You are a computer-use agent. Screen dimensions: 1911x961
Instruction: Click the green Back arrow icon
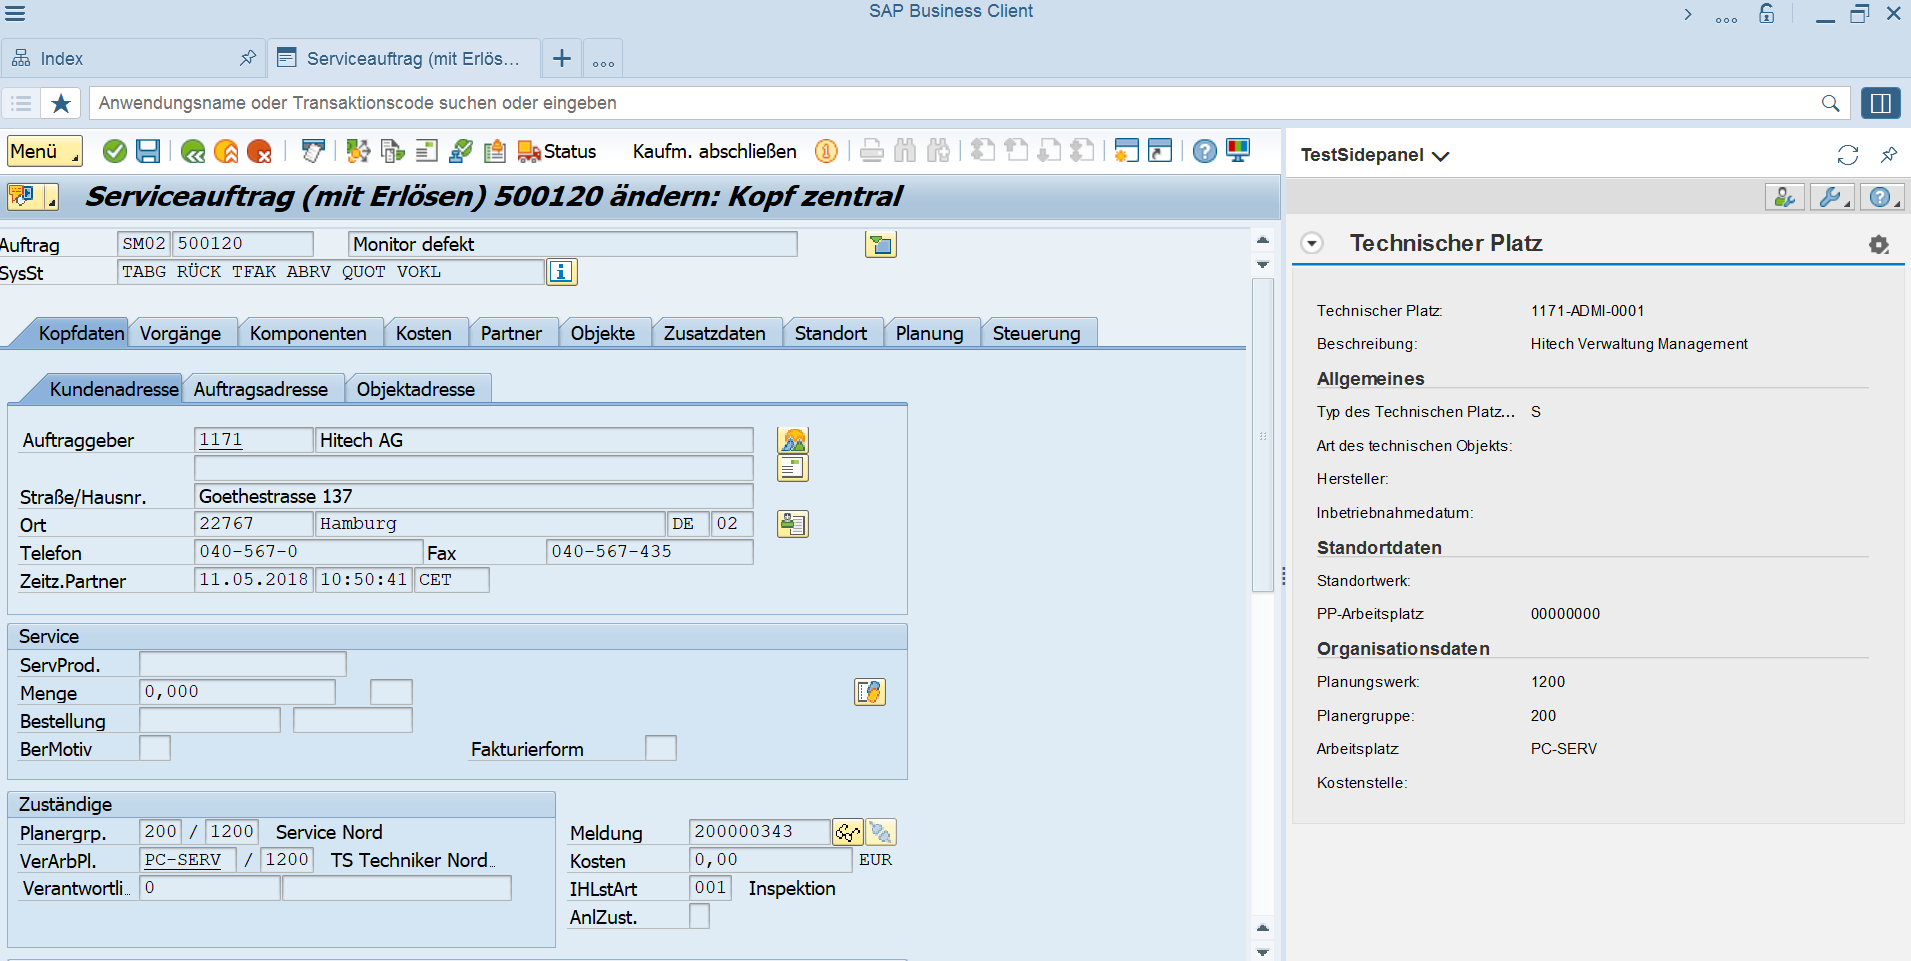193,151
